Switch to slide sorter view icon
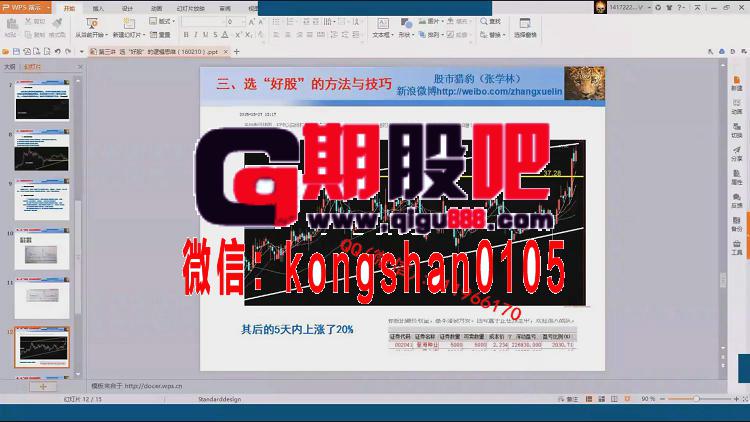Image resolution: width=750 pixels, height=422 pixels. click(x=602, y=399)
